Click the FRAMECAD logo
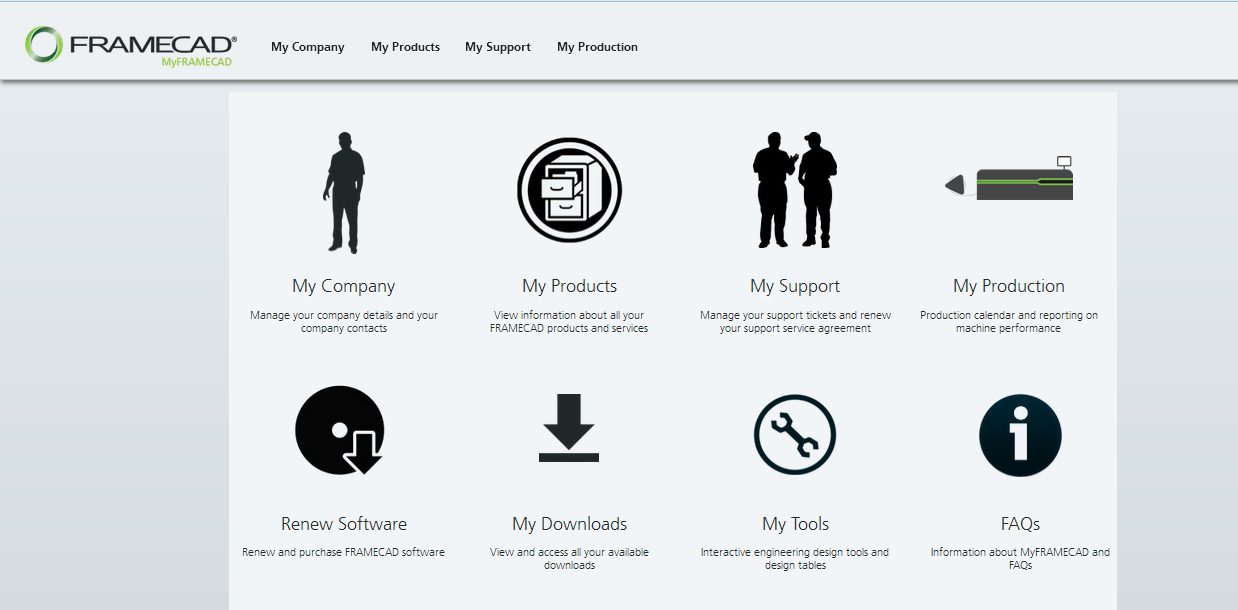 tap(130, 42)
